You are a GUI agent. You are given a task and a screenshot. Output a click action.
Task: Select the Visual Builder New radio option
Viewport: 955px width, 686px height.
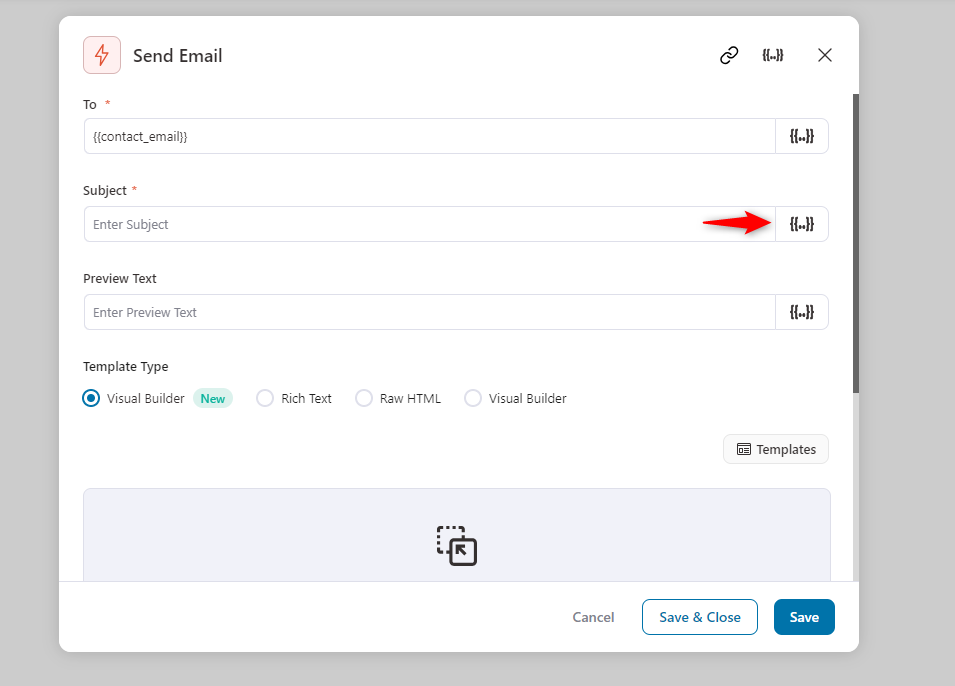[x=91, y=398]
